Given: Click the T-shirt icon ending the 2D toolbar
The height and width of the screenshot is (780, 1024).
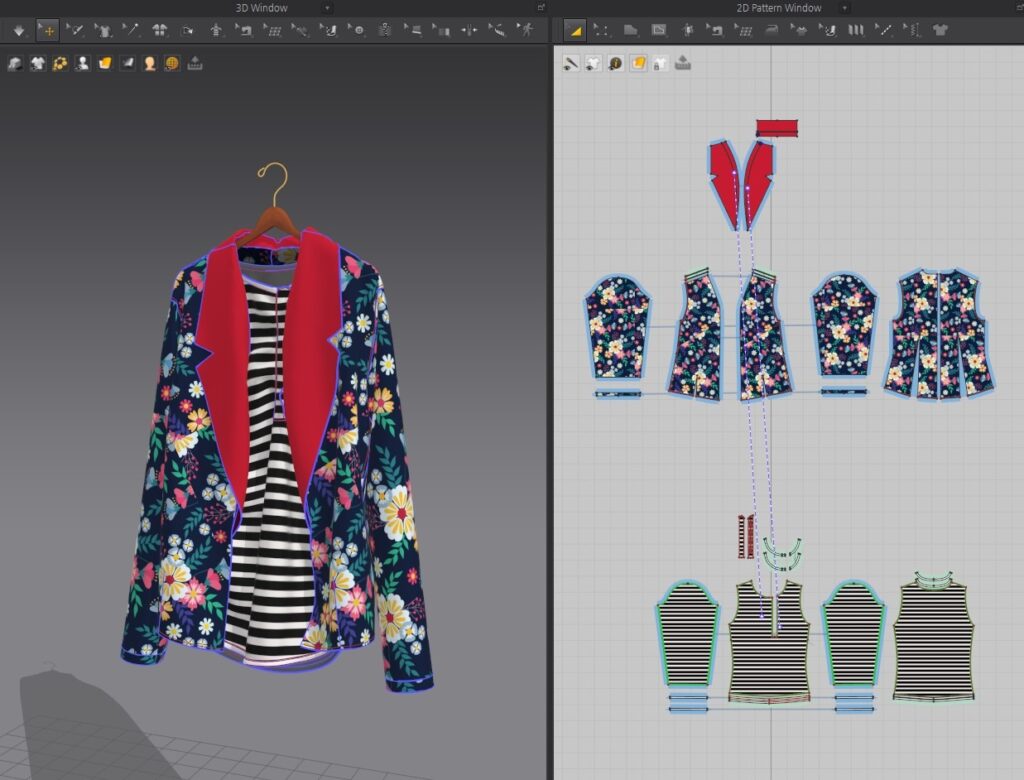Looking at the screenshot, I should (939, 31).
